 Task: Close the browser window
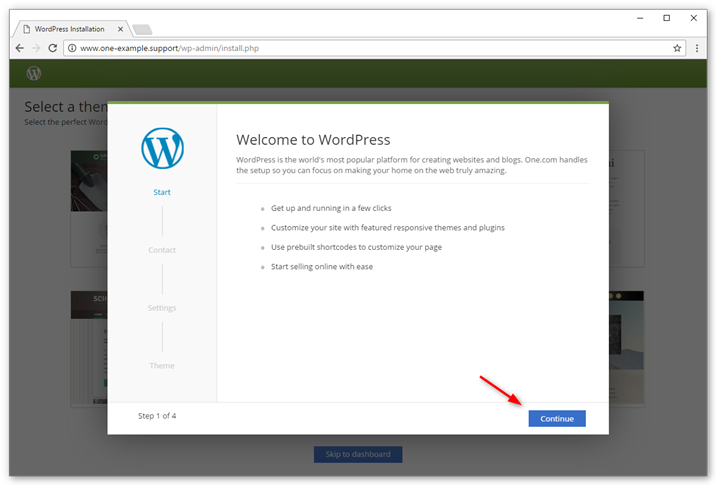693,18
